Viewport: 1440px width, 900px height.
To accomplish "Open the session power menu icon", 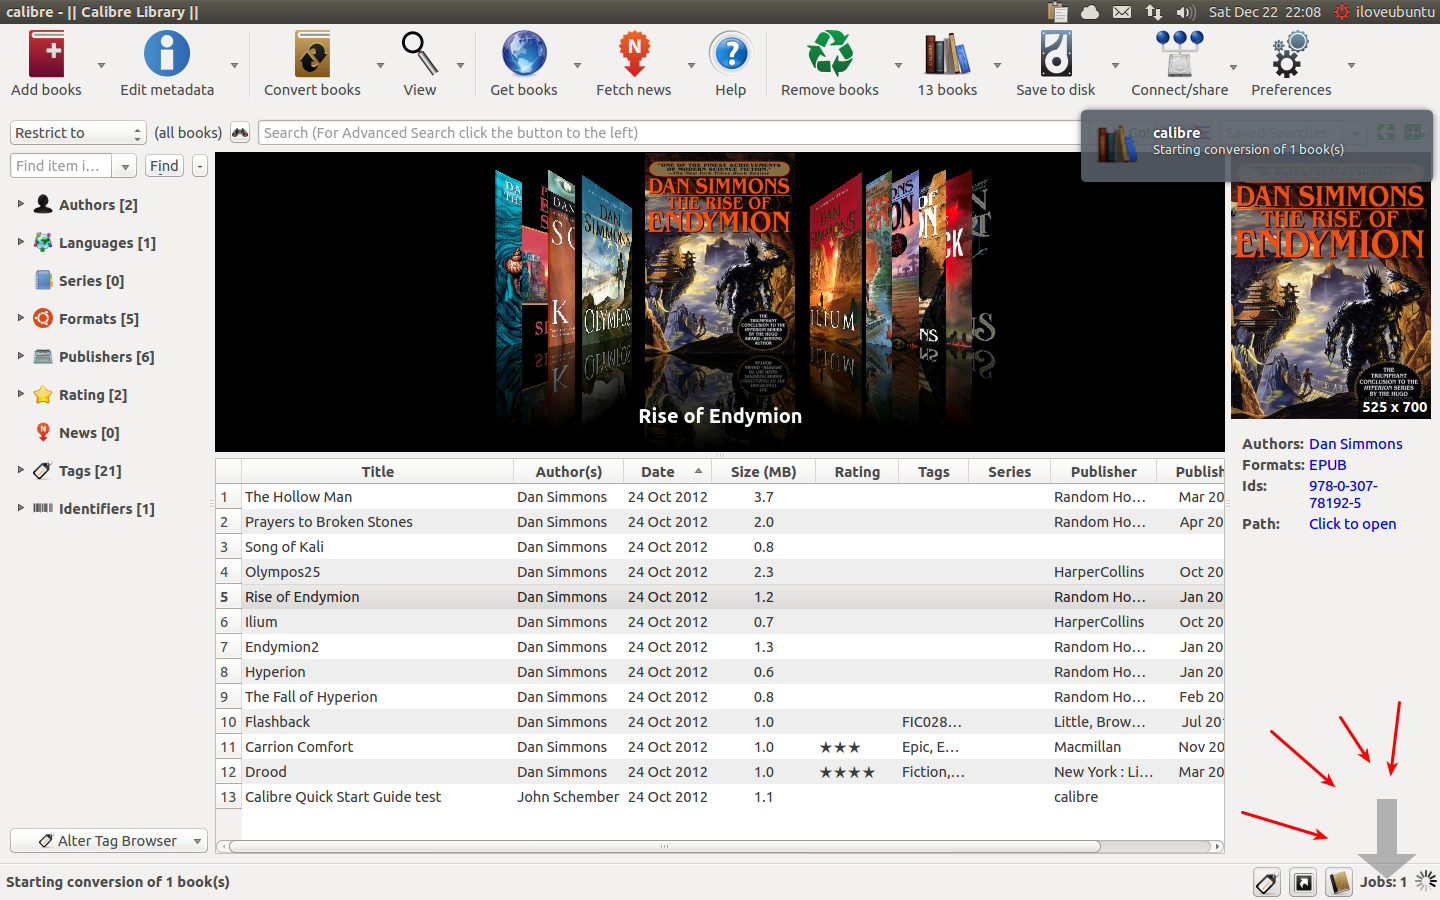I will point(1342,12).
